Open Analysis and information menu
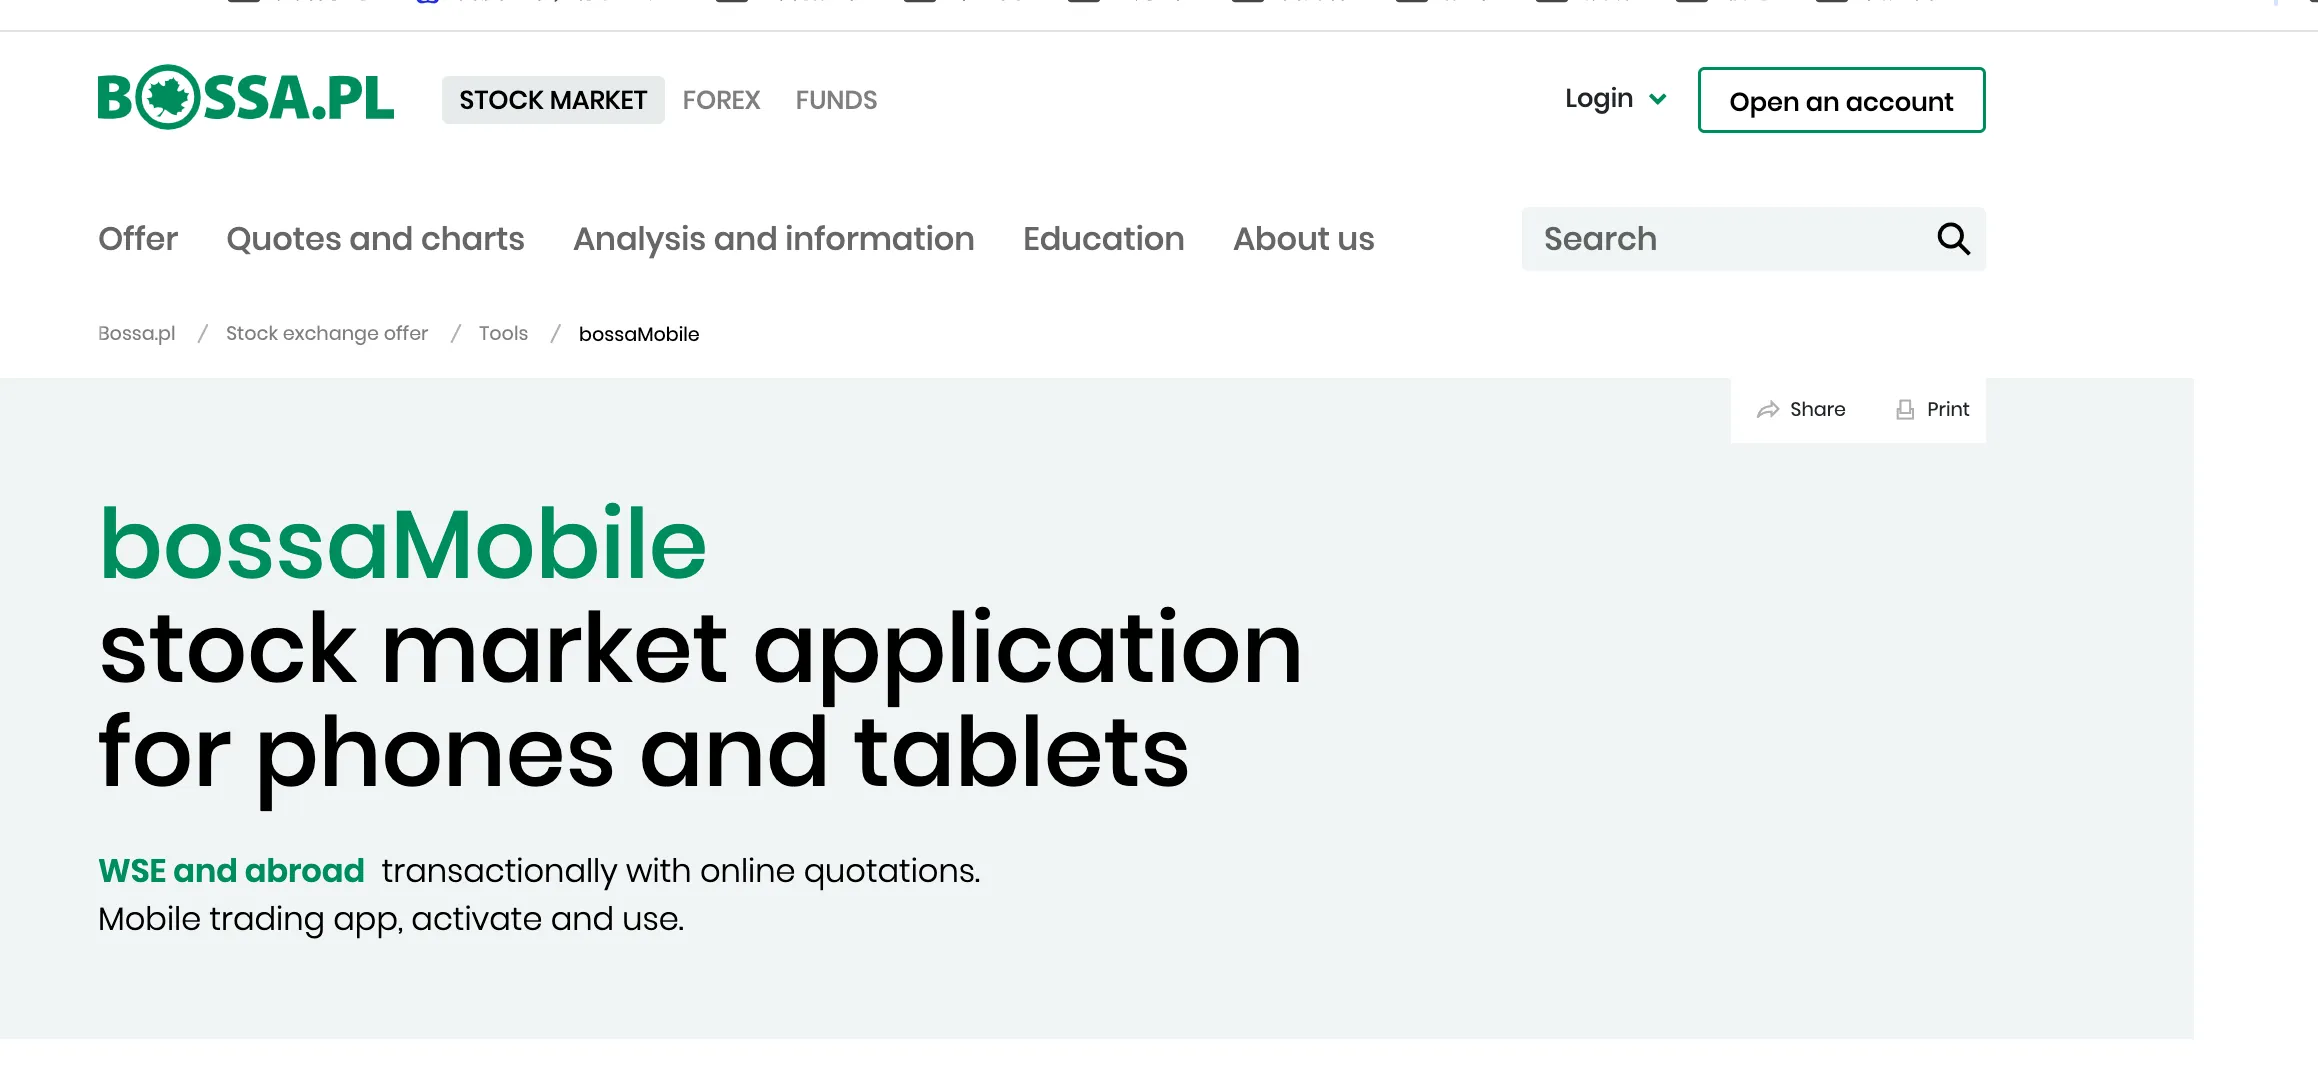Image resolution: width=2318 pixels, height=1076 pixels. 773,239
